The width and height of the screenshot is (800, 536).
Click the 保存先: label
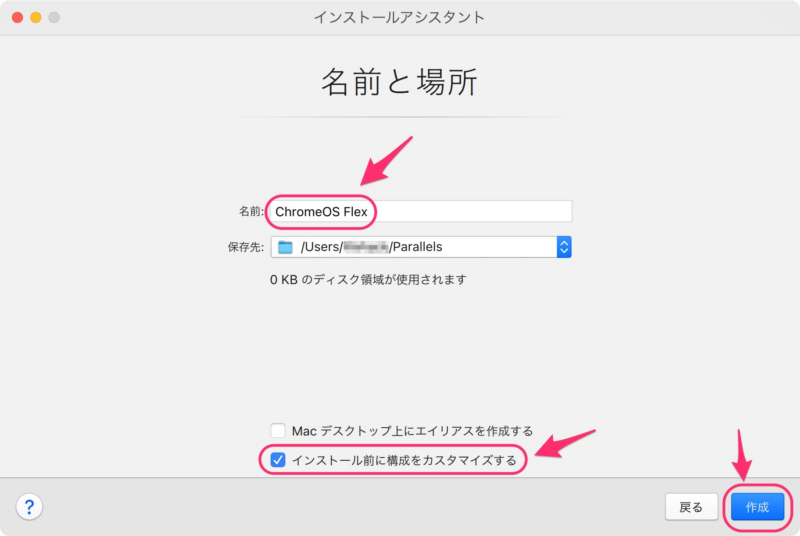coord(245,247)
